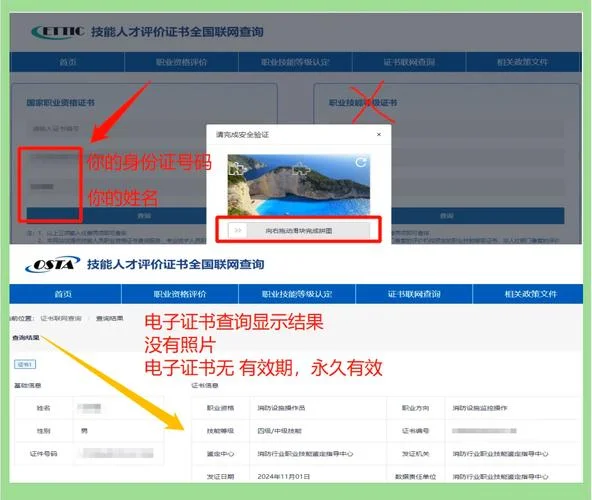Click the captcha slider handle with arrows

coord(238,230)
